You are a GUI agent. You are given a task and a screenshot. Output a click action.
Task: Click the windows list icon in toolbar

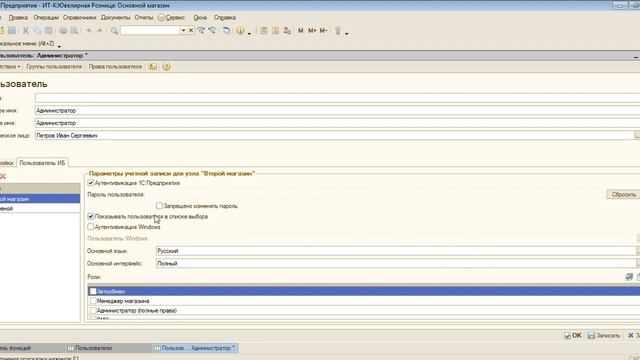click(x=227, y=31)
